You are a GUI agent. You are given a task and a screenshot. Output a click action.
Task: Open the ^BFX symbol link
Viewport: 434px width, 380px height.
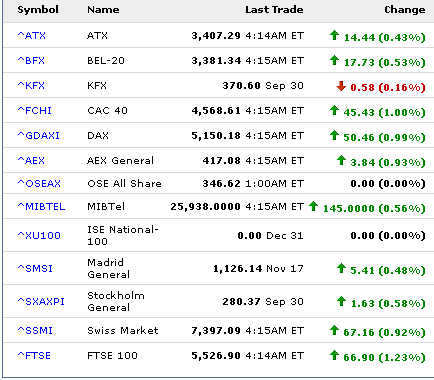(x=31, y=60)
